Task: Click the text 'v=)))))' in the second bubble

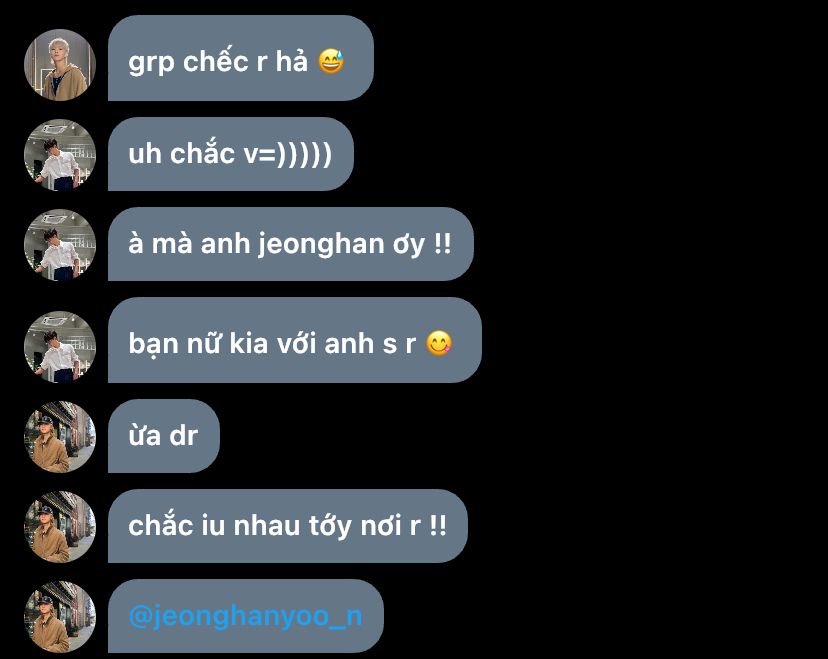Action: [x=288, y=154]
